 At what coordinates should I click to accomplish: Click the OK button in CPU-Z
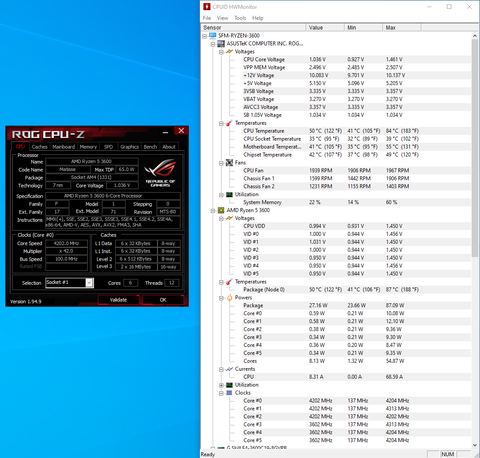pyautogui.click(x=163, y=300)
